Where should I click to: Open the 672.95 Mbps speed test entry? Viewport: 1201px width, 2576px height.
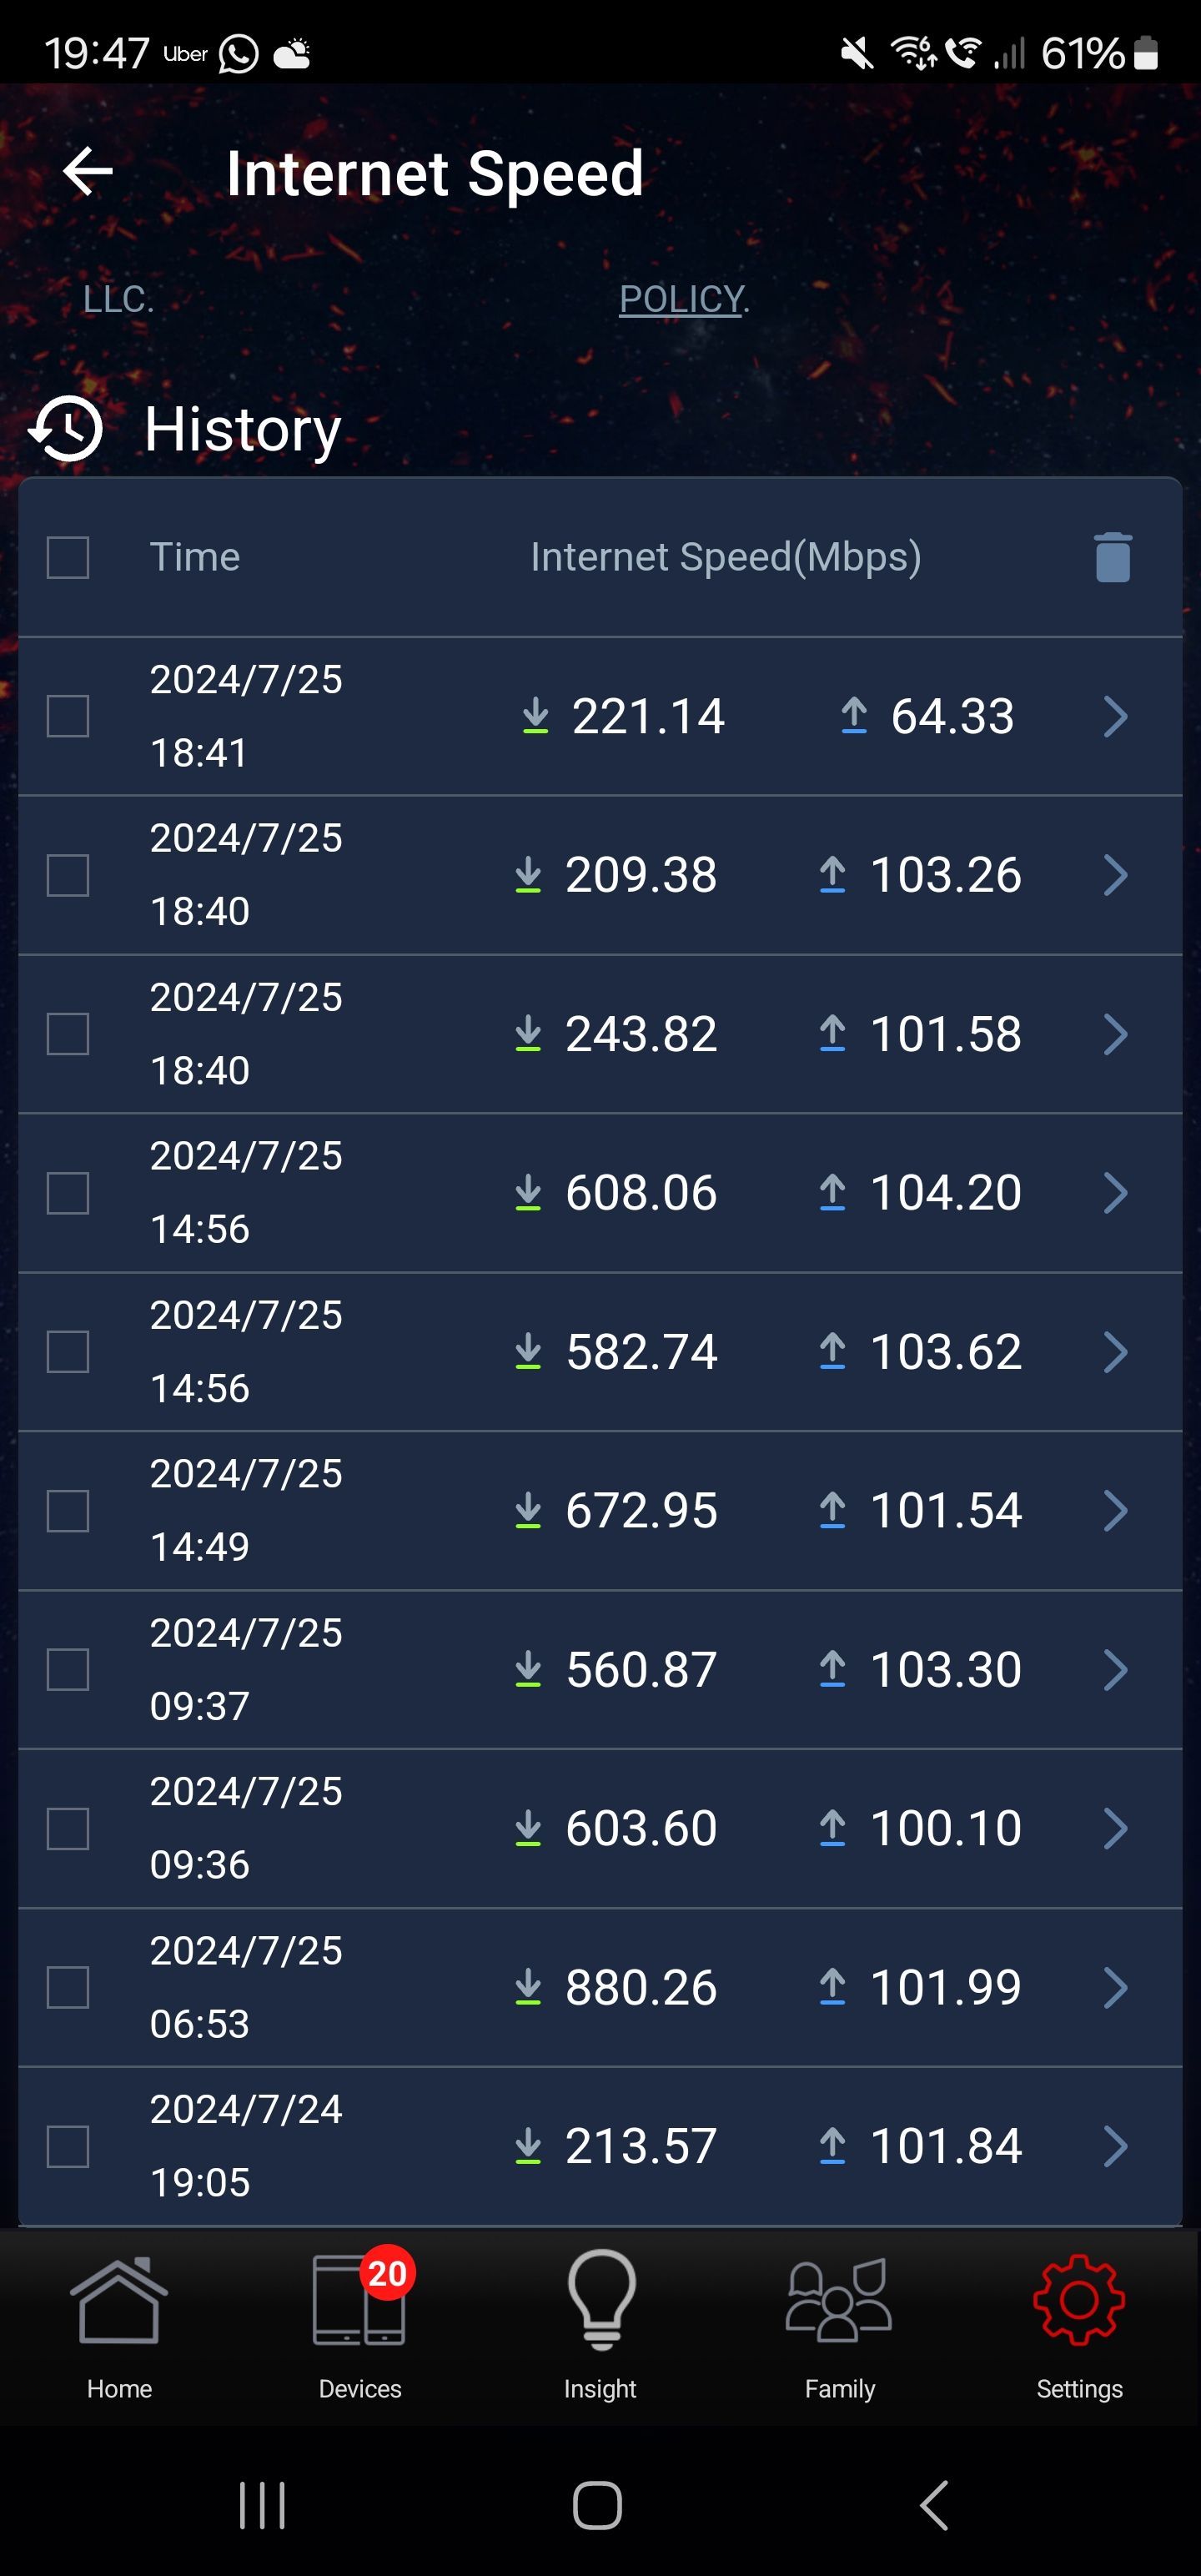tap(640, 1510)
